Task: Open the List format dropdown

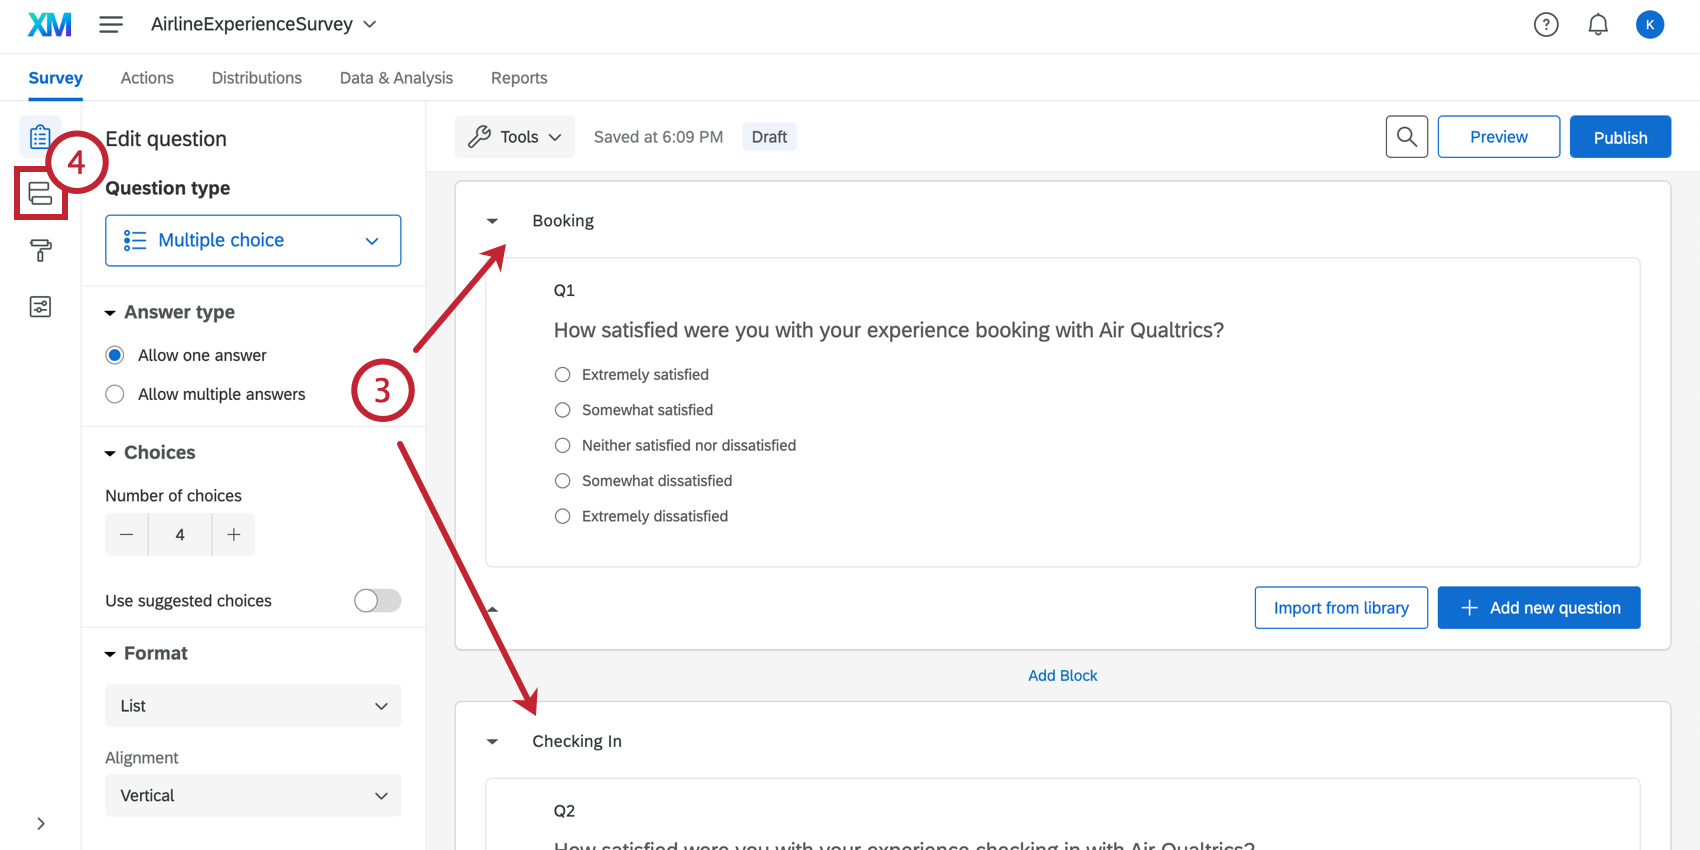Action: [x=252, y=705]
